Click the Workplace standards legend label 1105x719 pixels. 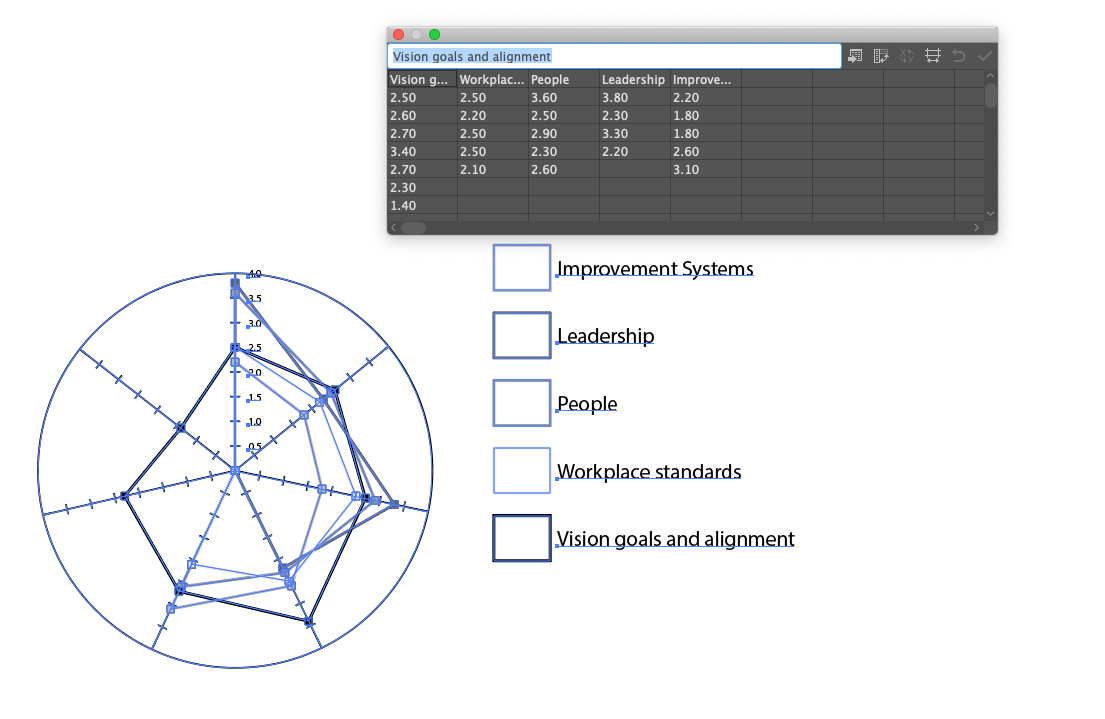[x=648, y=471]
